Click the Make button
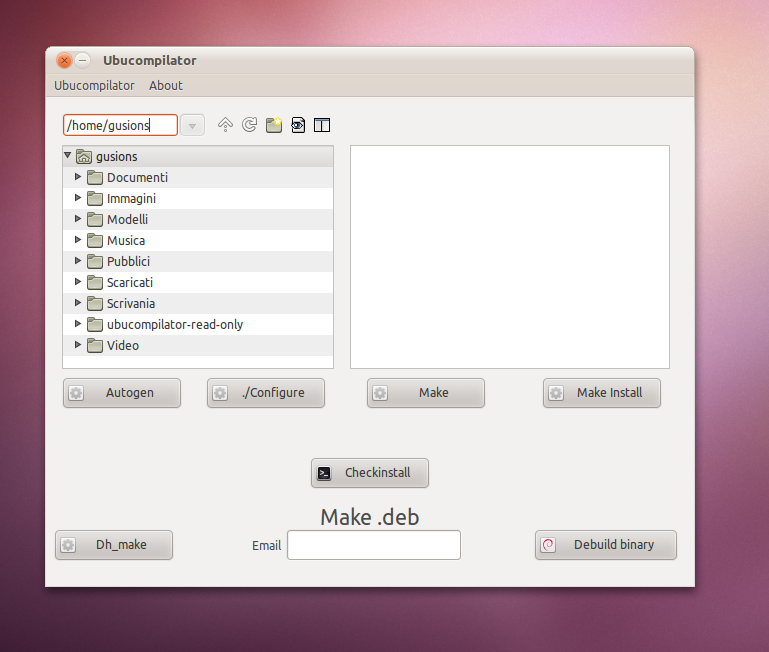Viewport: 769px width, 652px height. (x=426, y=393)
